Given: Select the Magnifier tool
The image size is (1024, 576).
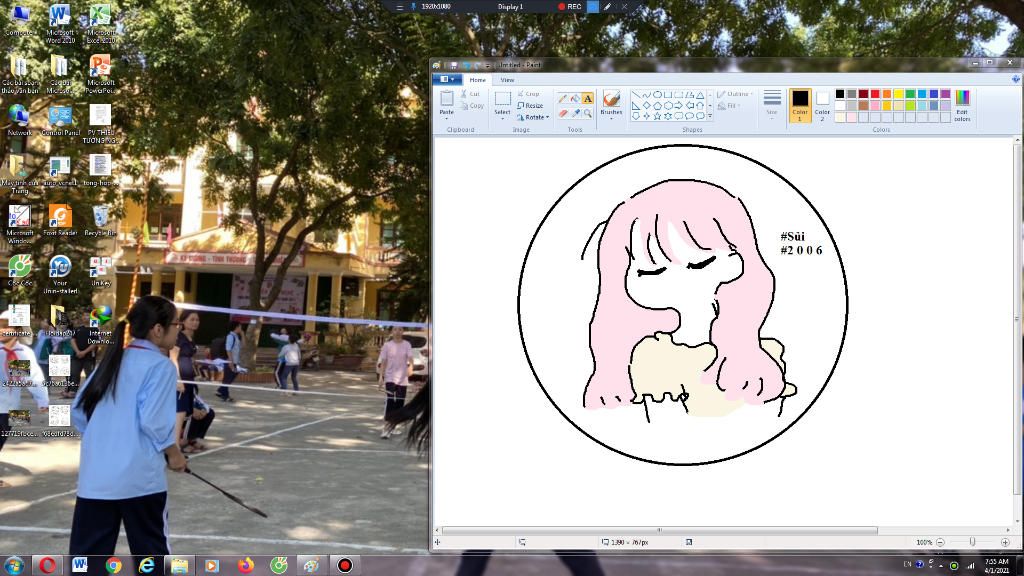Looking at the screenshot, I should coord(588,113).
